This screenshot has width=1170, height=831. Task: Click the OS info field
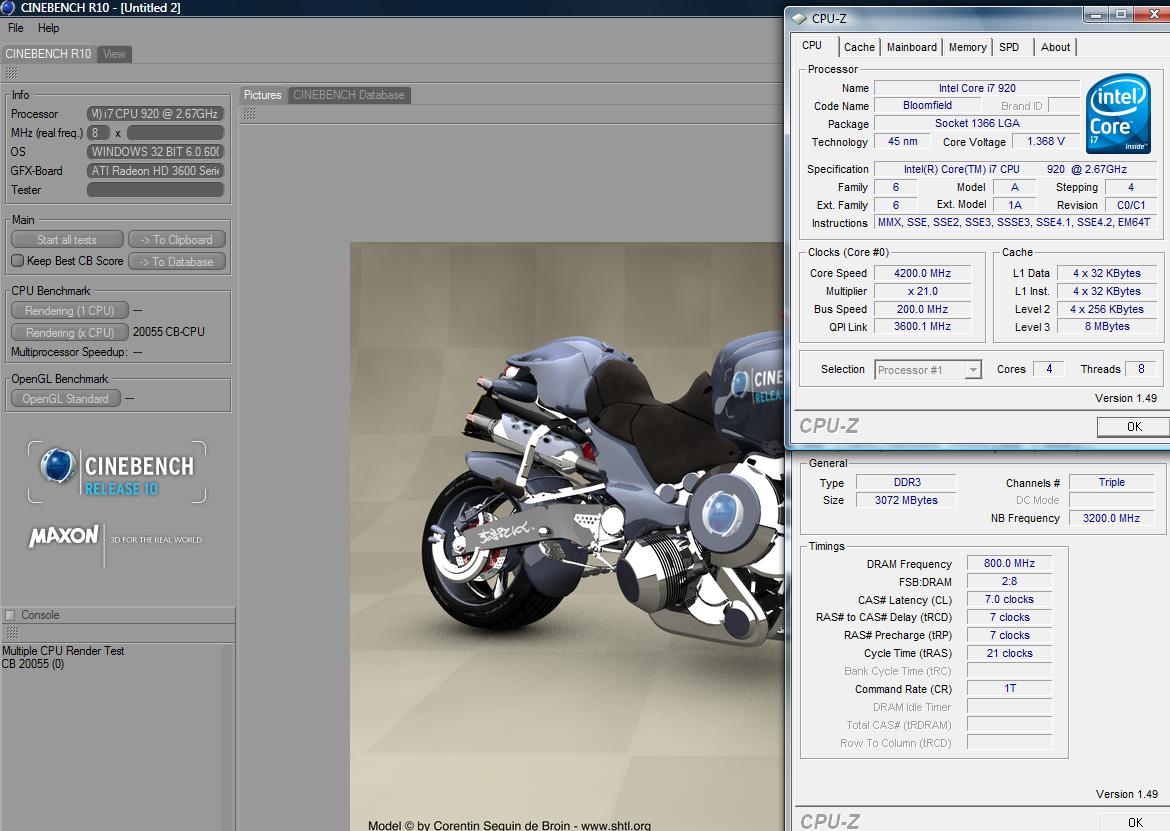coord(155,151)
